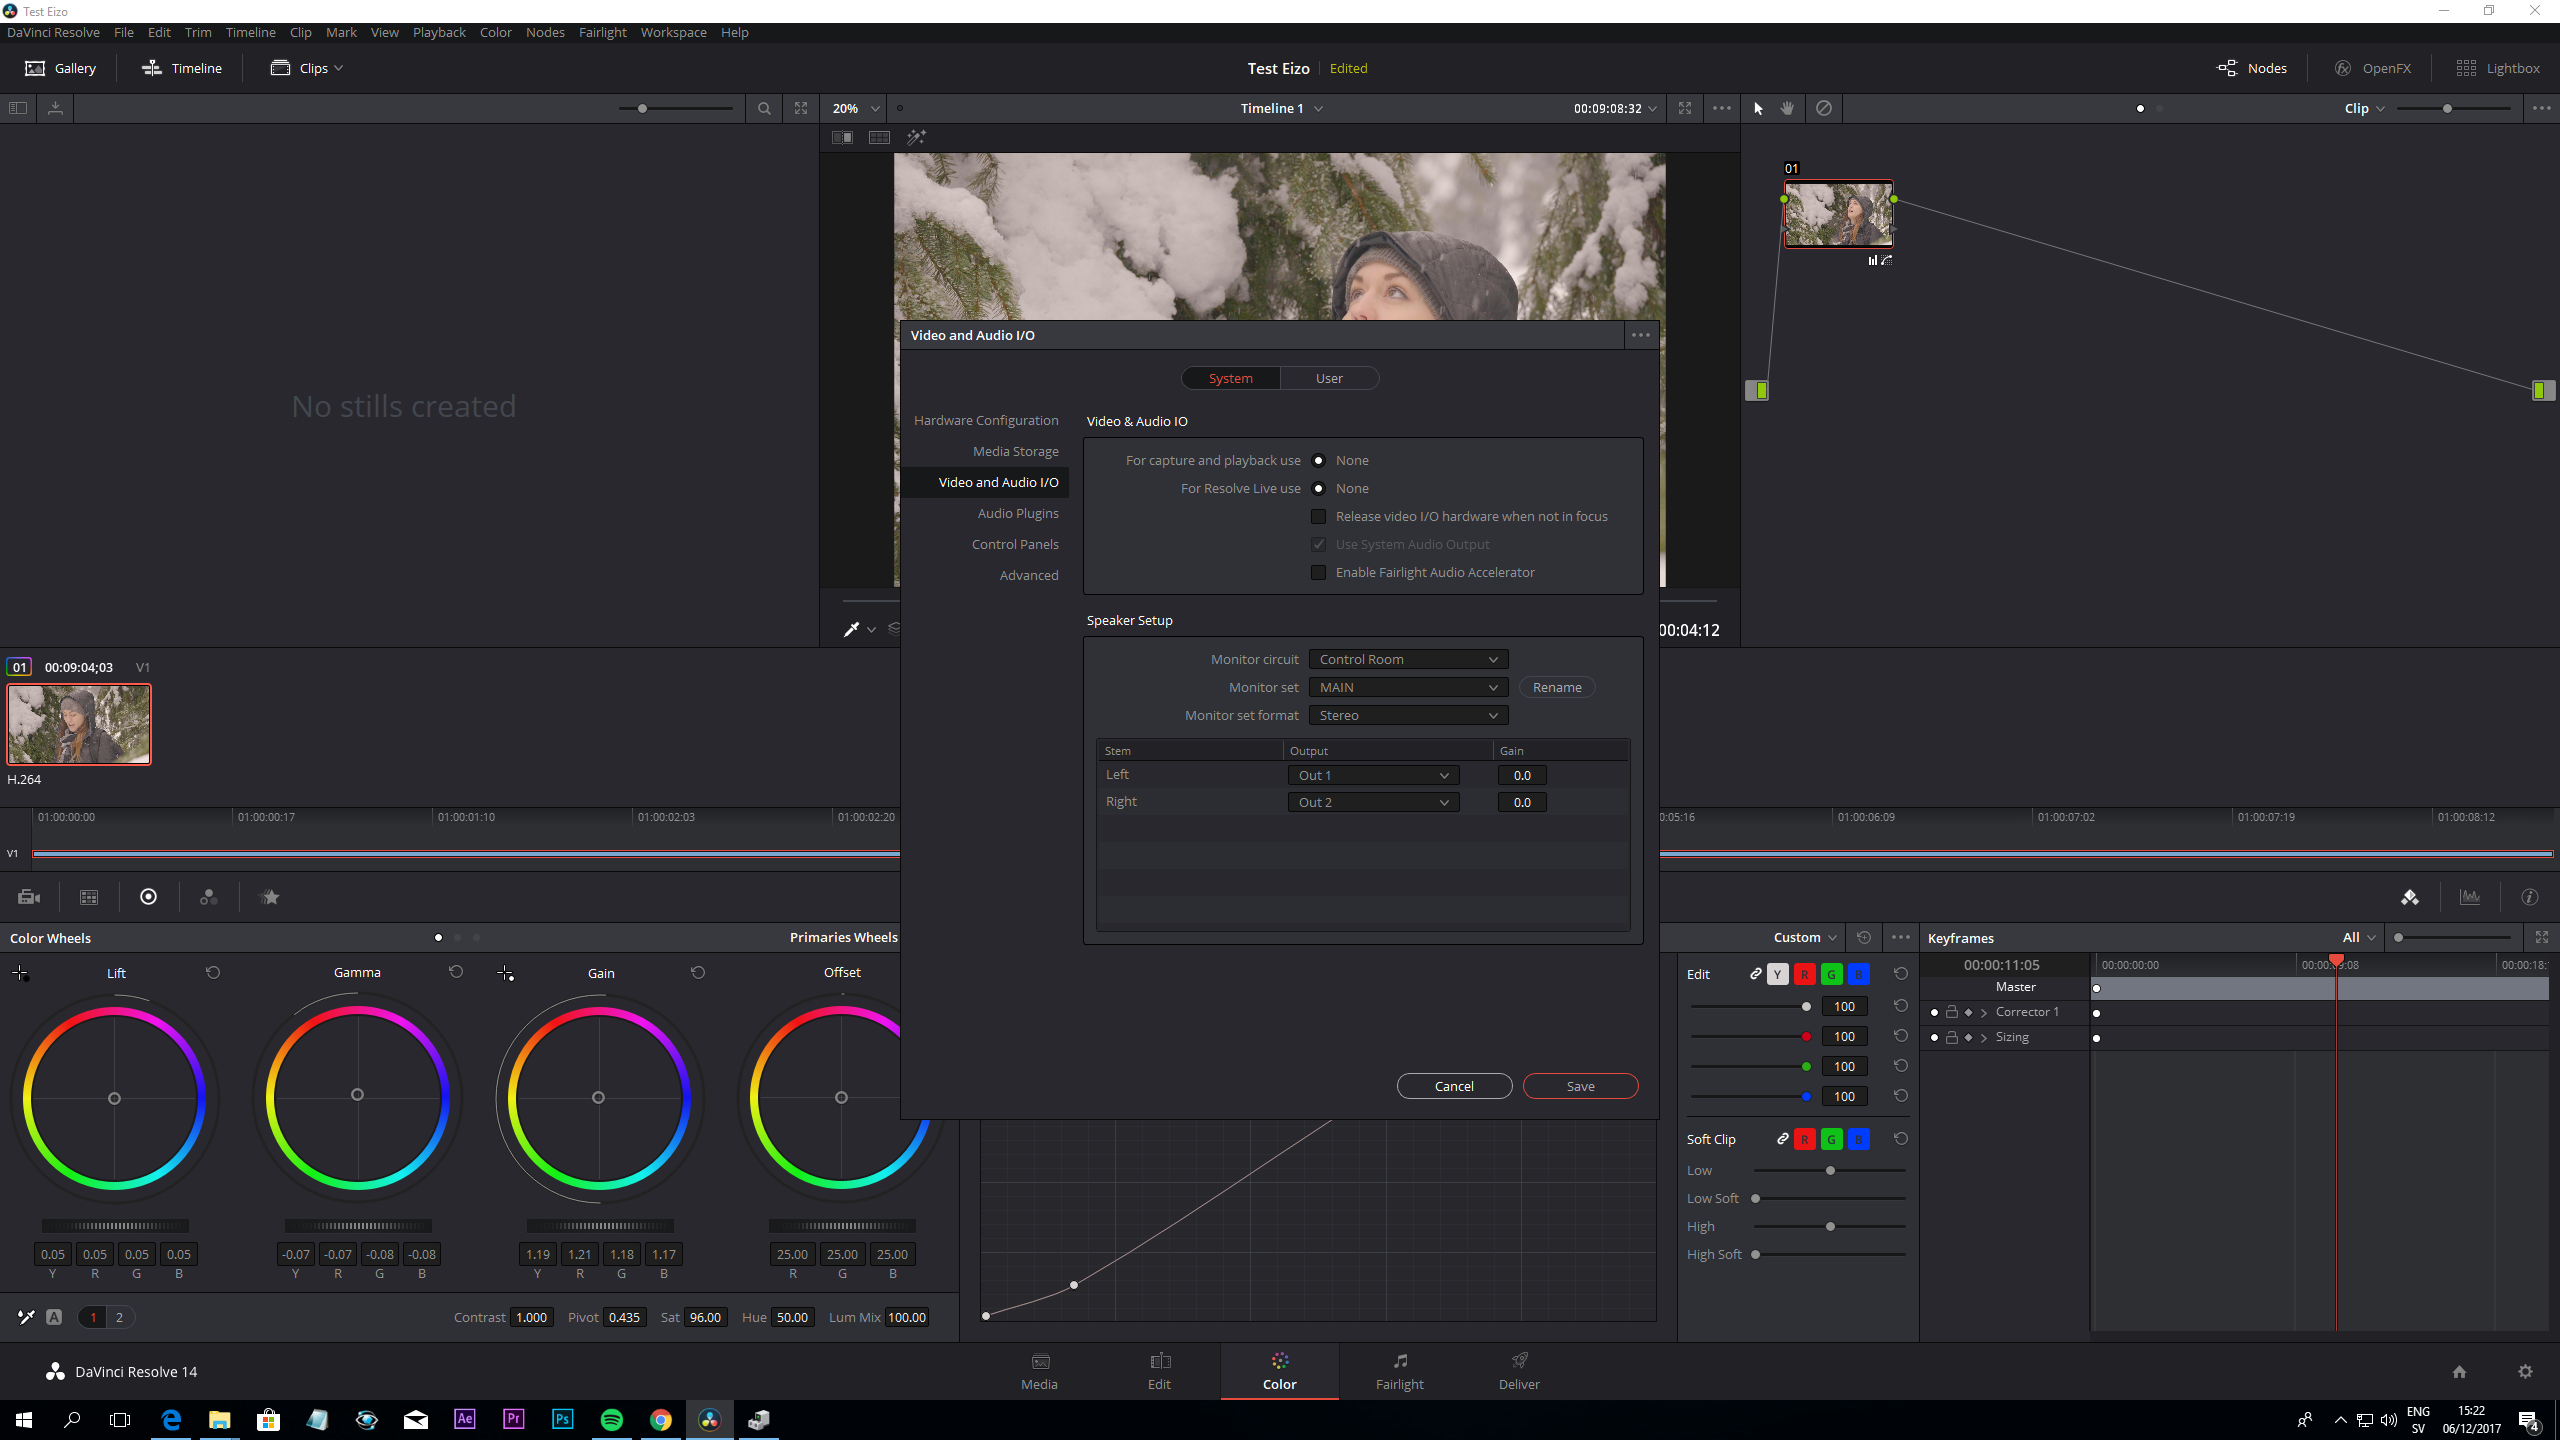The image size is (2560, 1440).
Task: Click the bypass grades icon
Action: 1824,108
